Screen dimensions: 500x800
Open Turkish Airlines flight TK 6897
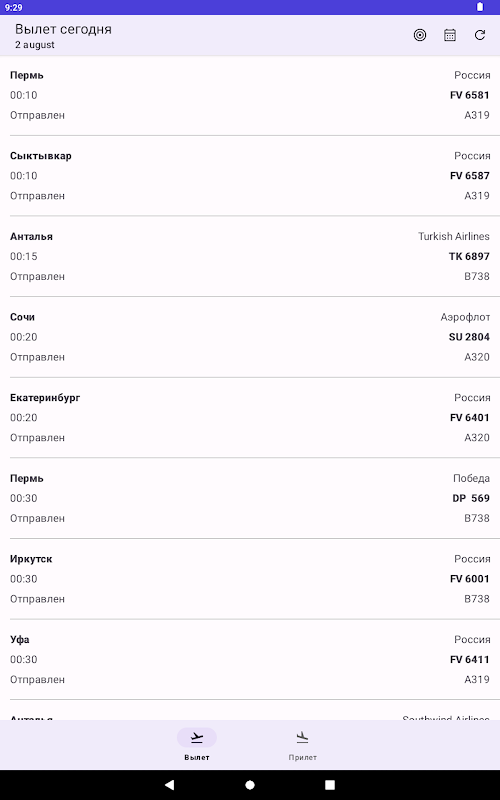[x=250, y=257]
